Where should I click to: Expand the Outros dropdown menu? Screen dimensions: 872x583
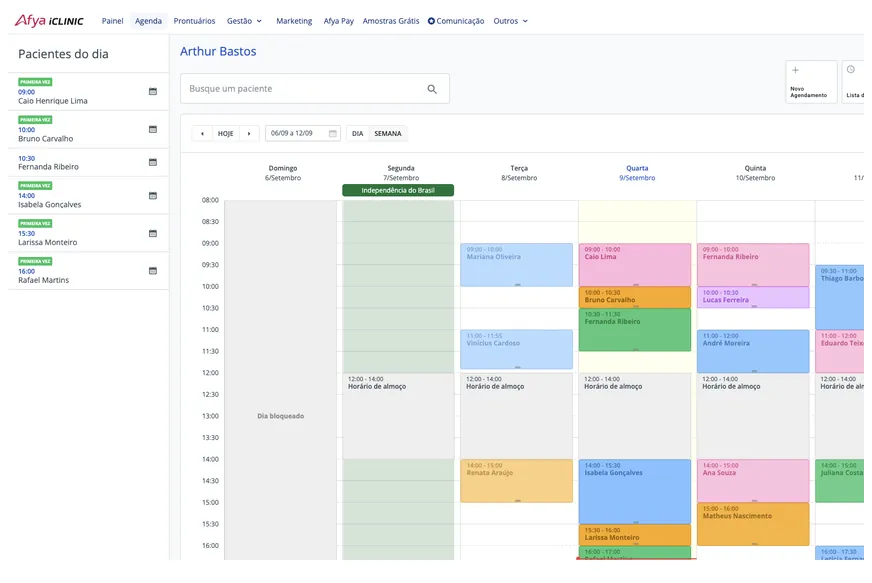pos(511,21)
